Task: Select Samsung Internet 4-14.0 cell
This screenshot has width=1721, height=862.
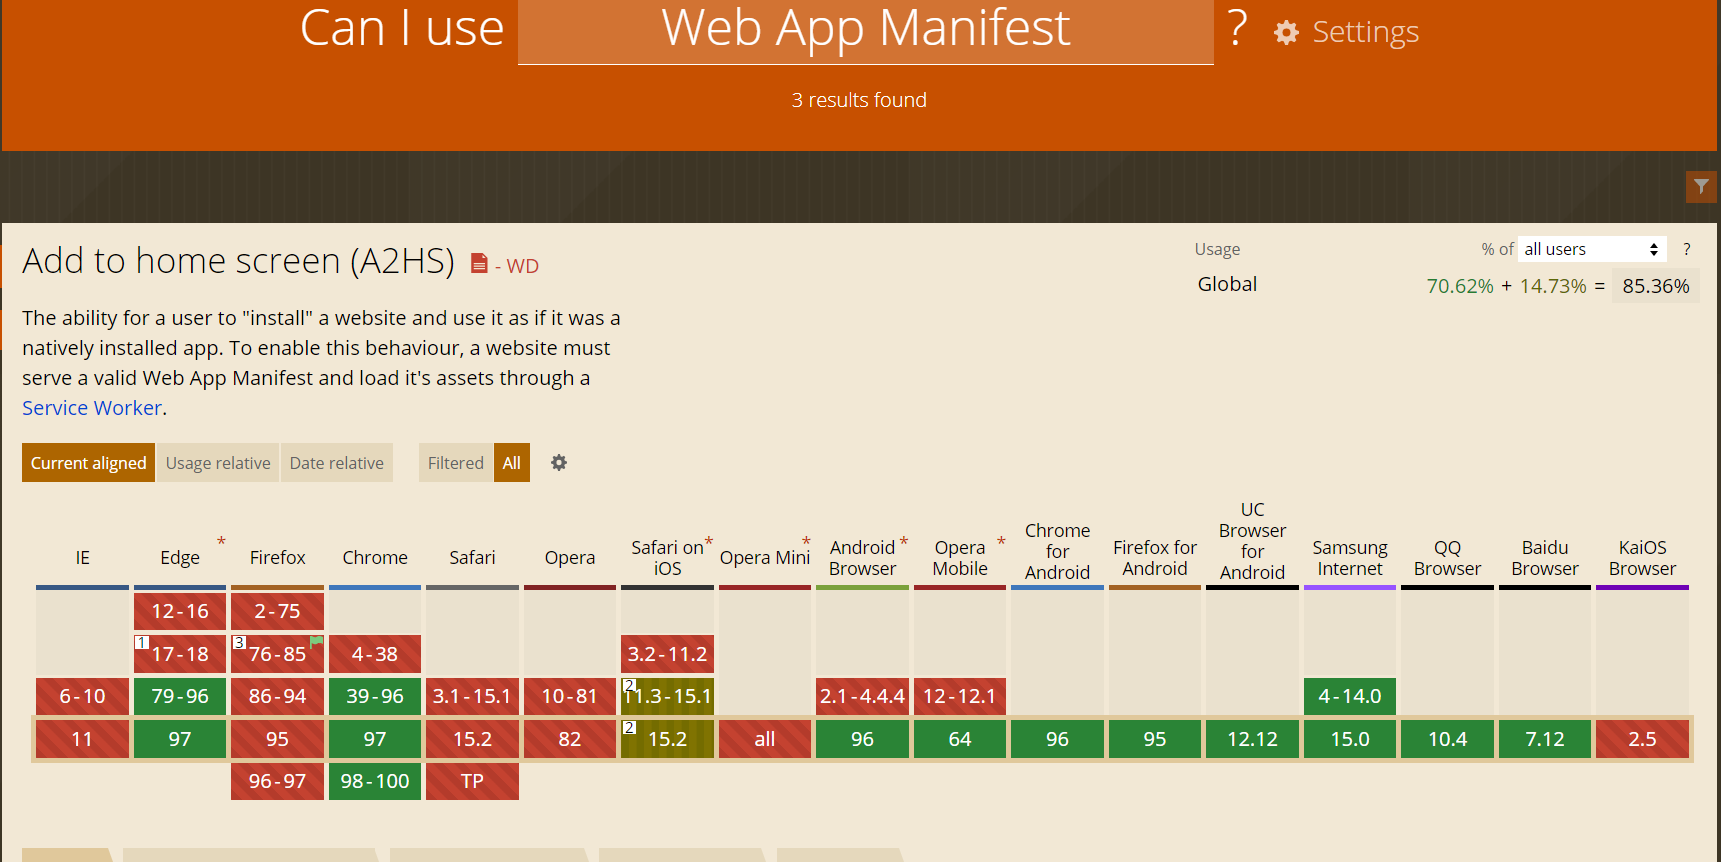Action: pos(1350,696)
